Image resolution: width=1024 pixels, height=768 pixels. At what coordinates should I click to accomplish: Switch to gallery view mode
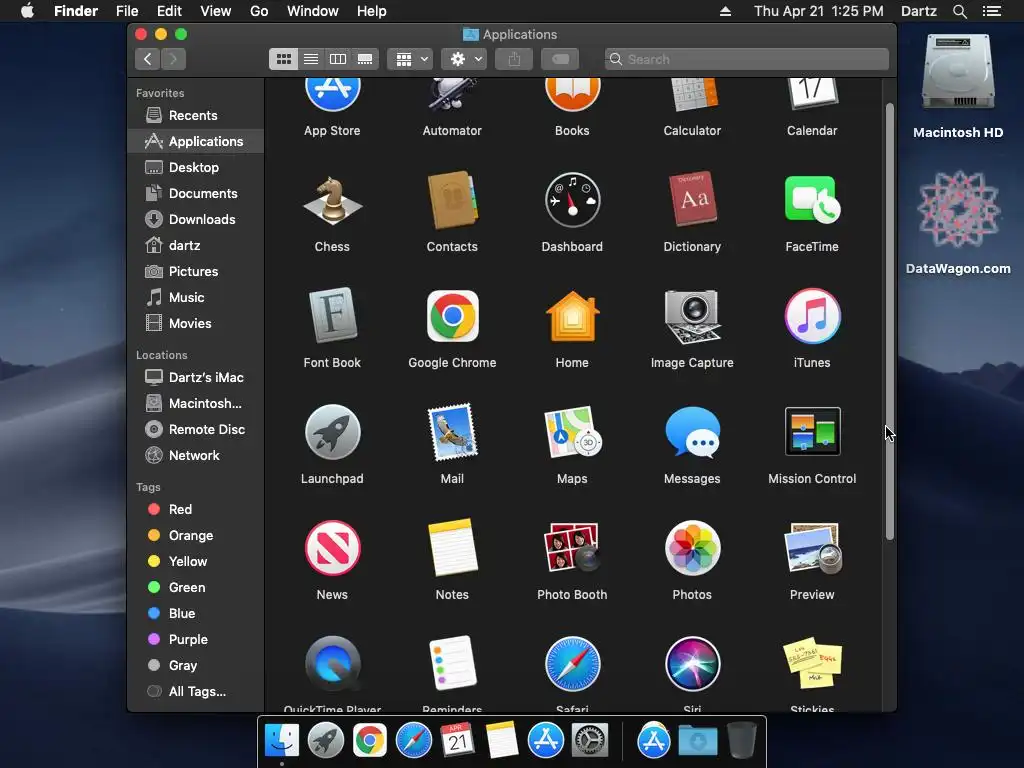(x=365, y=59)
